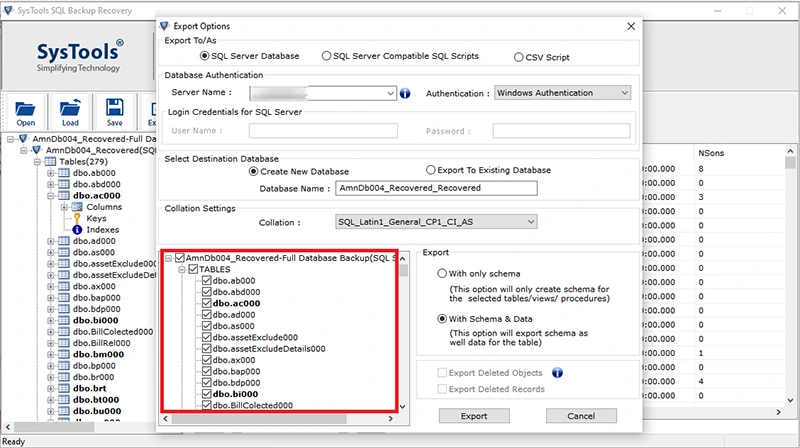
Task: Click the User Name input field
Action: [x=323, y=131]
